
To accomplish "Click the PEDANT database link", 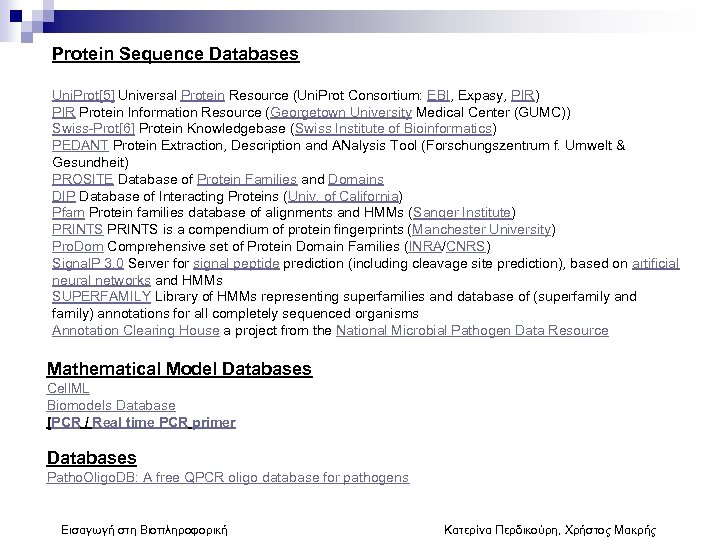I will click(x=78, y=145).
